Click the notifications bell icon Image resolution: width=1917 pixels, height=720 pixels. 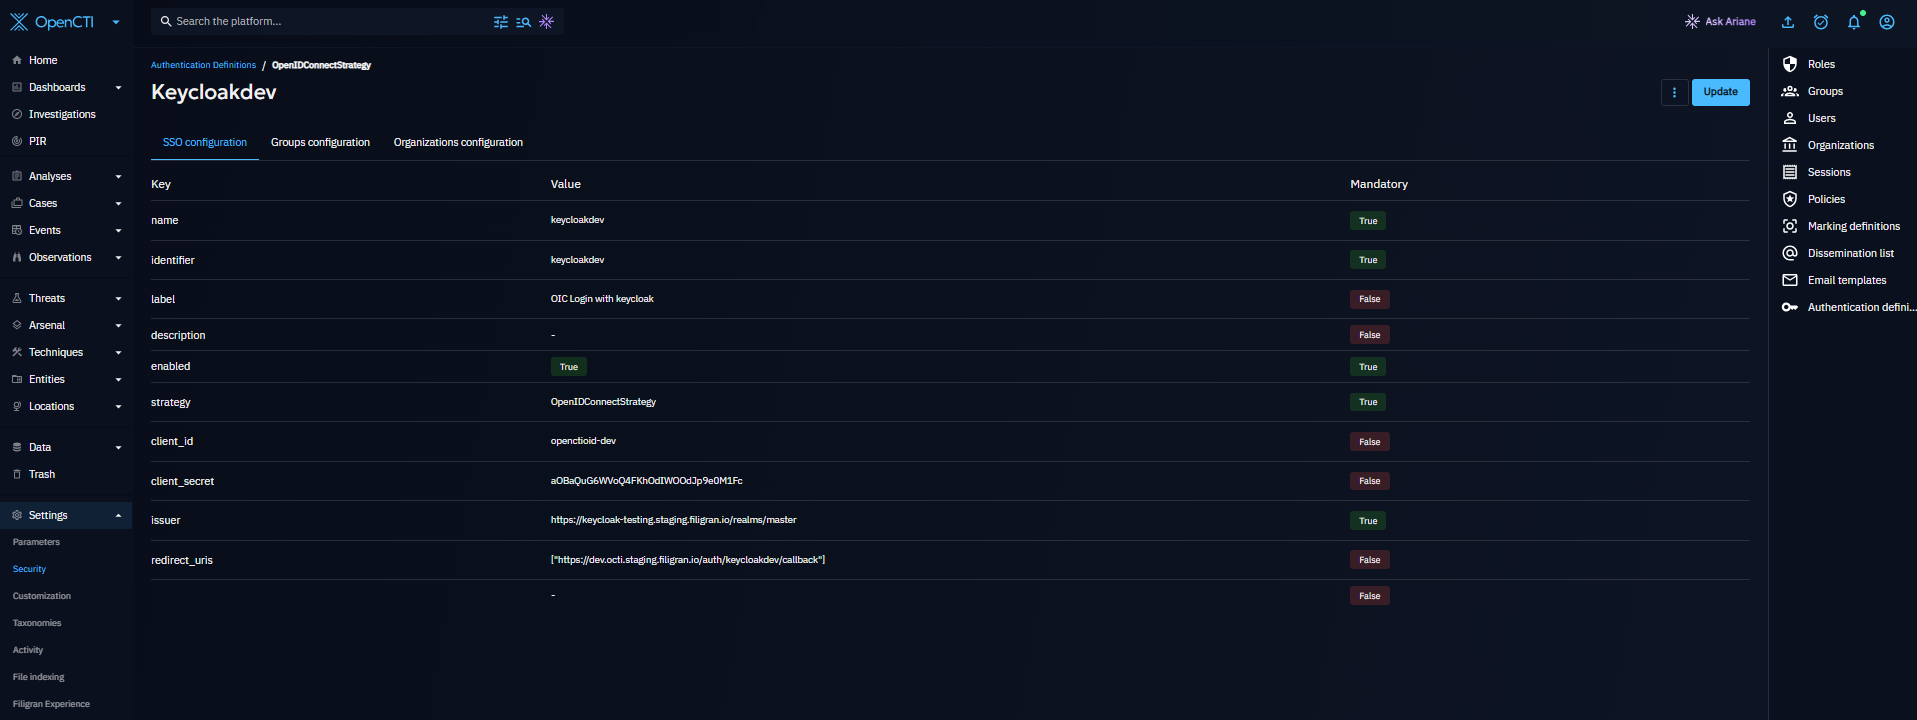(1853, 22)
